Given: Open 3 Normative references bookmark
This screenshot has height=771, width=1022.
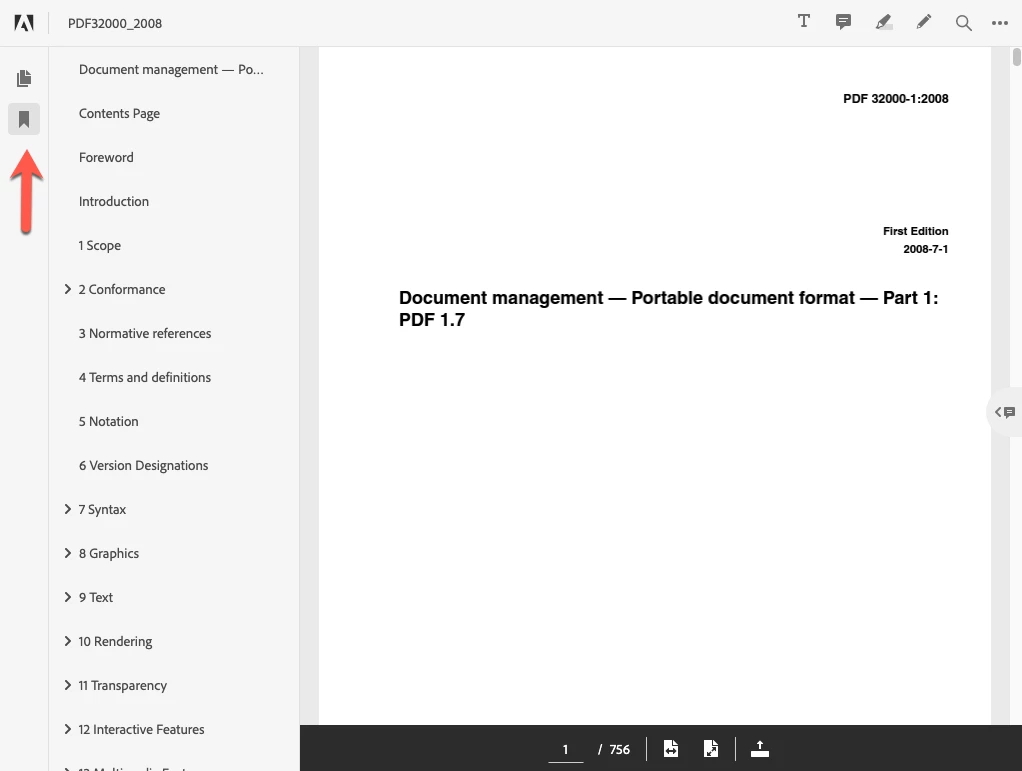Looking at the screenshot, I should 145,333.
